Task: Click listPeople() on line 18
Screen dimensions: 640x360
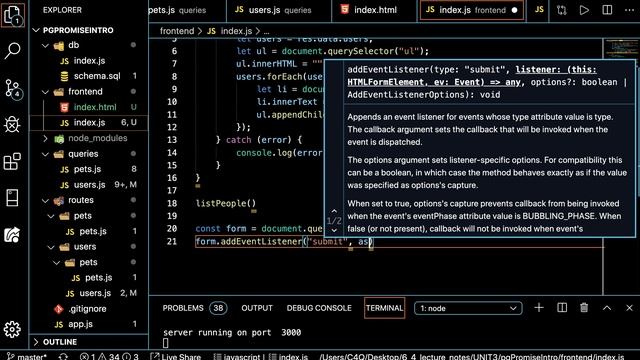Action: [x=226, y=203]
